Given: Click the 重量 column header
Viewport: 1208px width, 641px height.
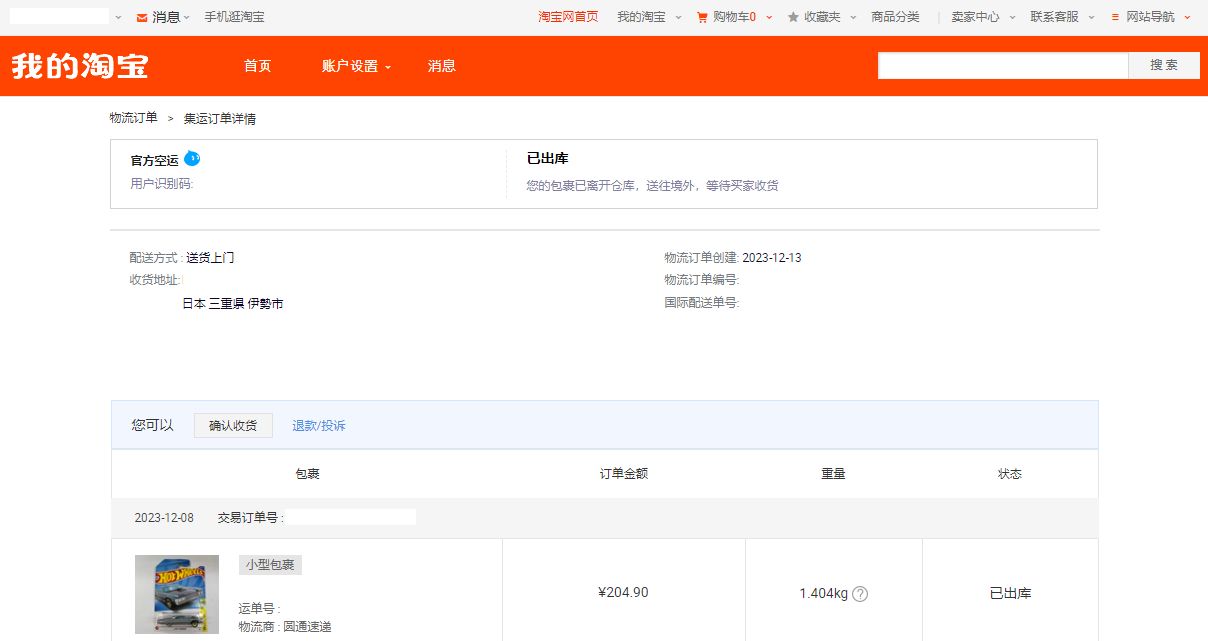Looking at the screenshot, I should 834,474.
